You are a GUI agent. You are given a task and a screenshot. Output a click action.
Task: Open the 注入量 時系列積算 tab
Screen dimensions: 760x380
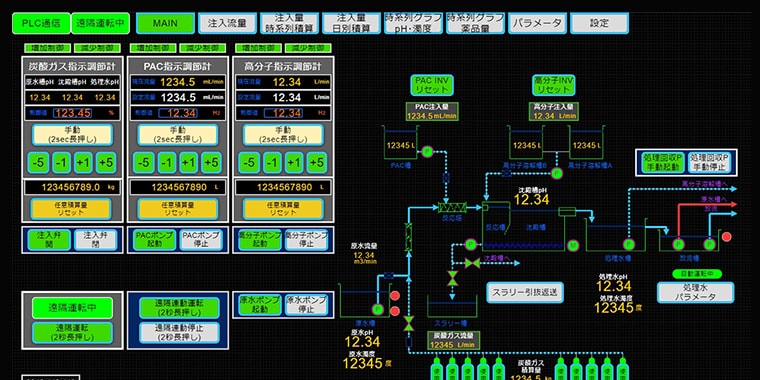coord(289,23)
